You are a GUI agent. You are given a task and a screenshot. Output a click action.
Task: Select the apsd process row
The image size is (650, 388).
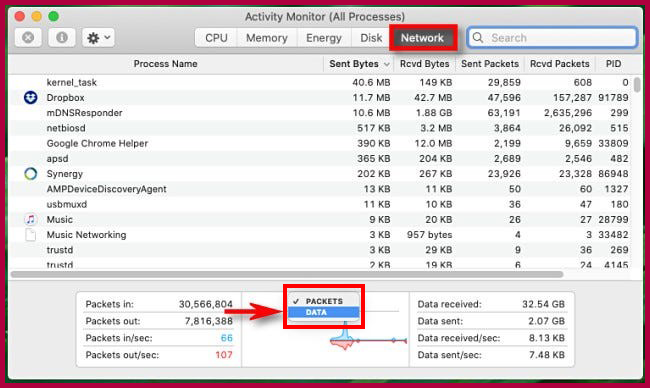tap(320, 158)
